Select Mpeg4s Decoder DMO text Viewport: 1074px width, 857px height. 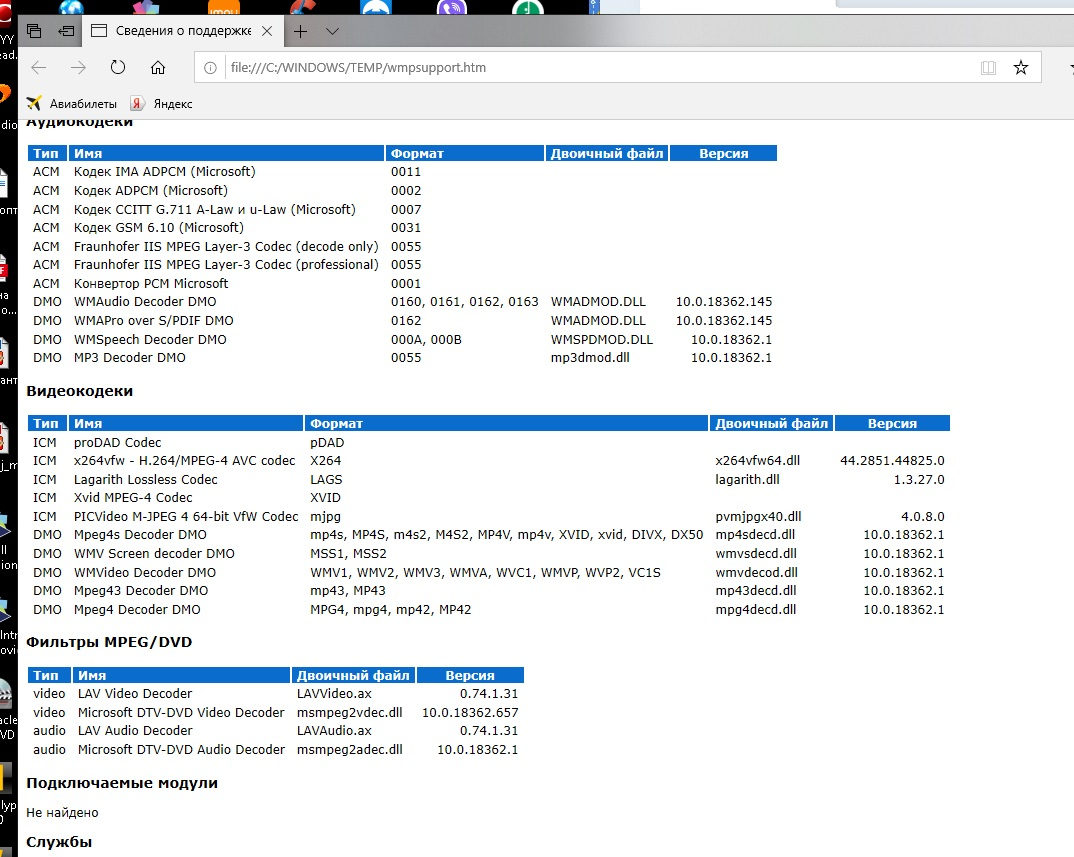click(140, 534)
